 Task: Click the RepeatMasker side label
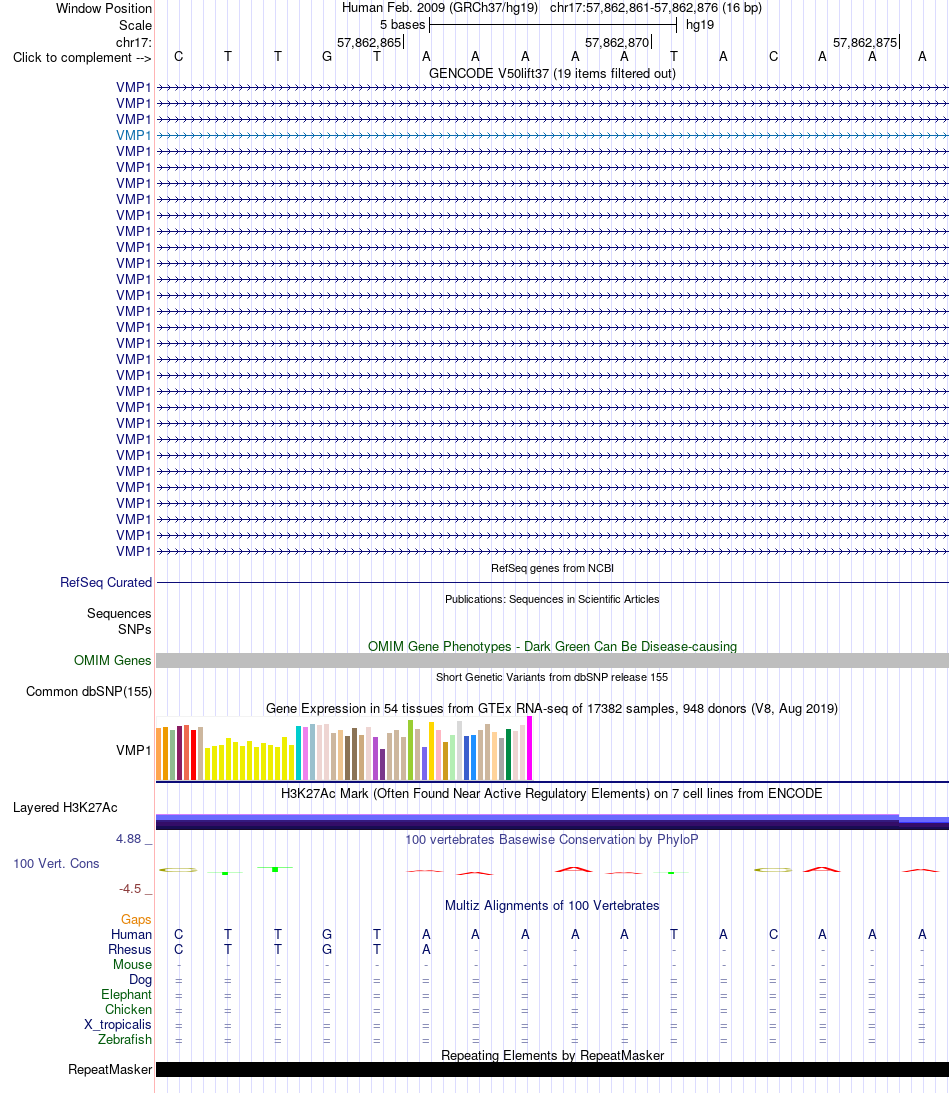click(x=110, y=1069)
